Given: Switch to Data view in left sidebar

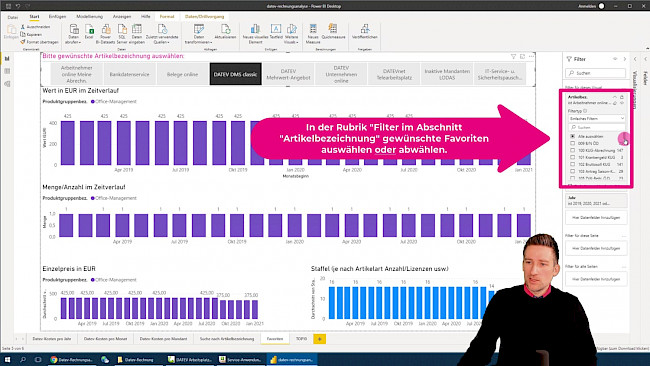Looking at the screenshot, I should [7, 71].
